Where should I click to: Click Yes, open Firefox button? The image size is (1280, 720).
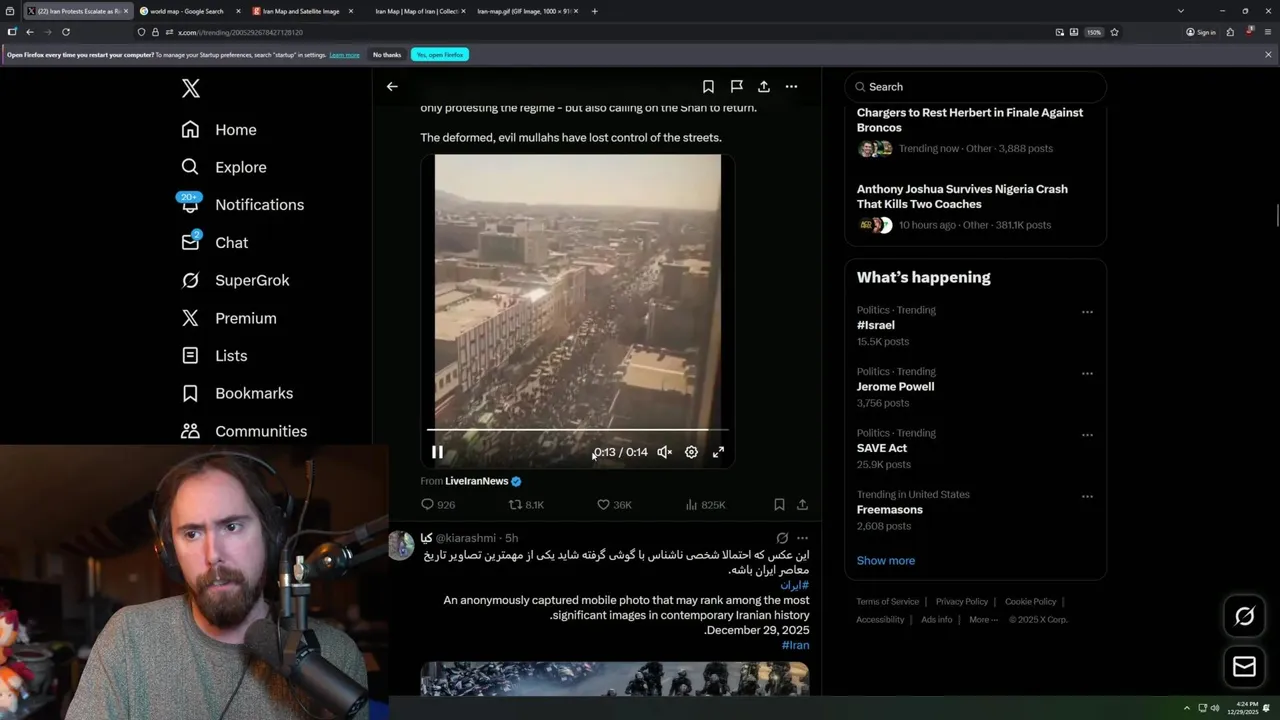click(x=440, y=55)
